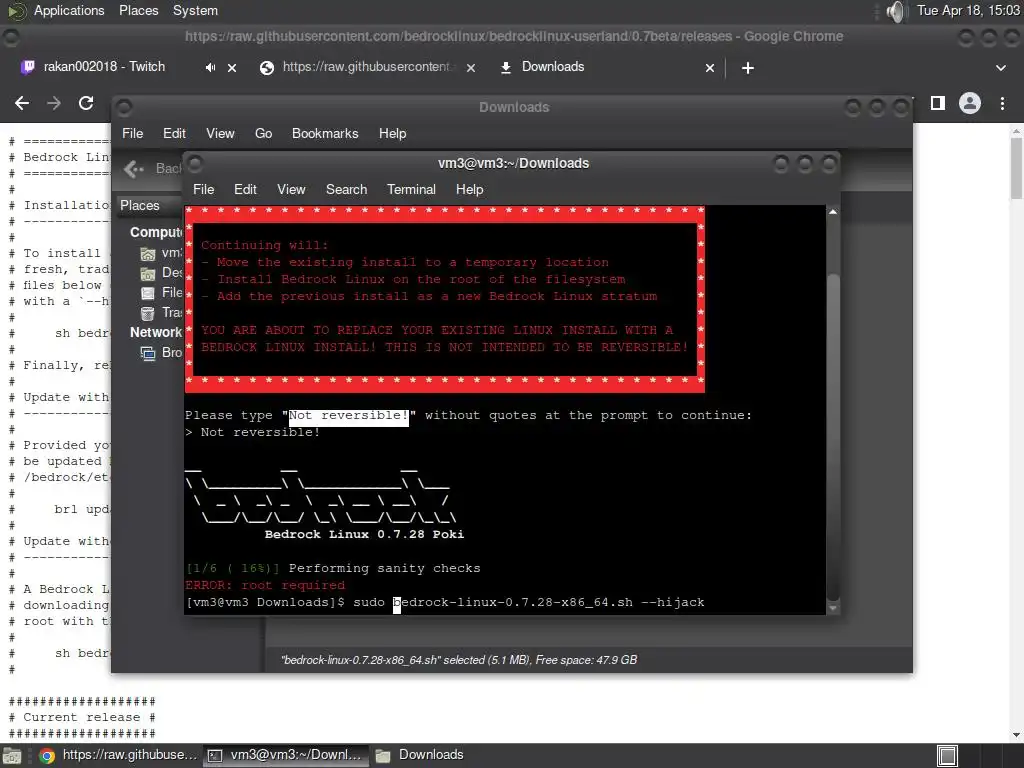
Task: Click the MATE logo icon in top panel
Action: (16, 11)
